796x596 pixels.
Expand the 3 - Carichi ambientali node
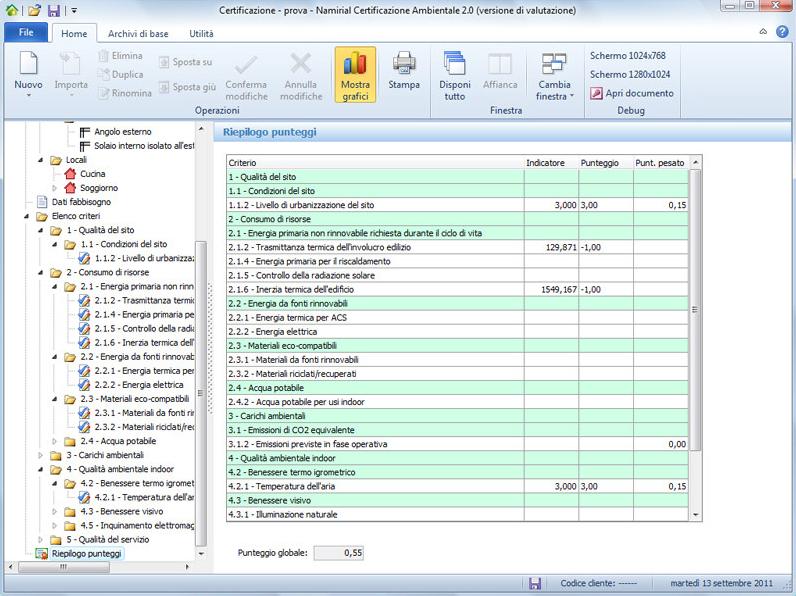[x=41, y=455]
